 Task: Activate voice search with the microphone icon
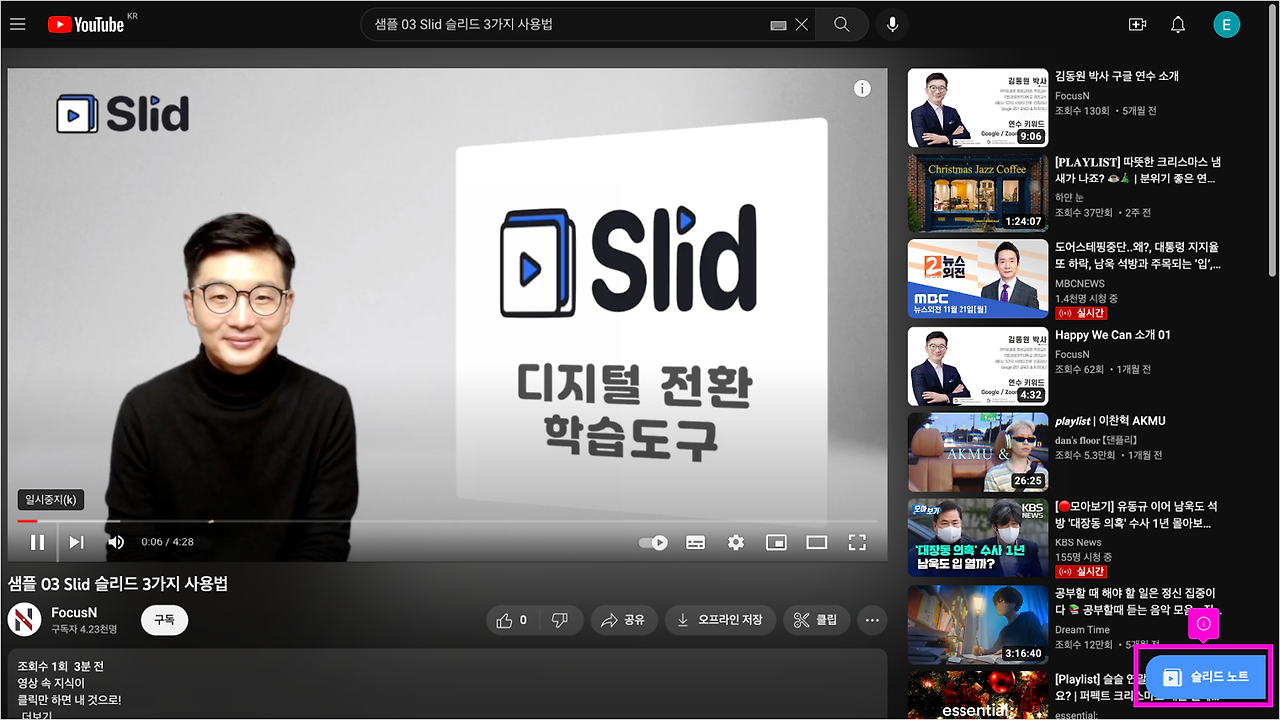click(x=891, y=24)
